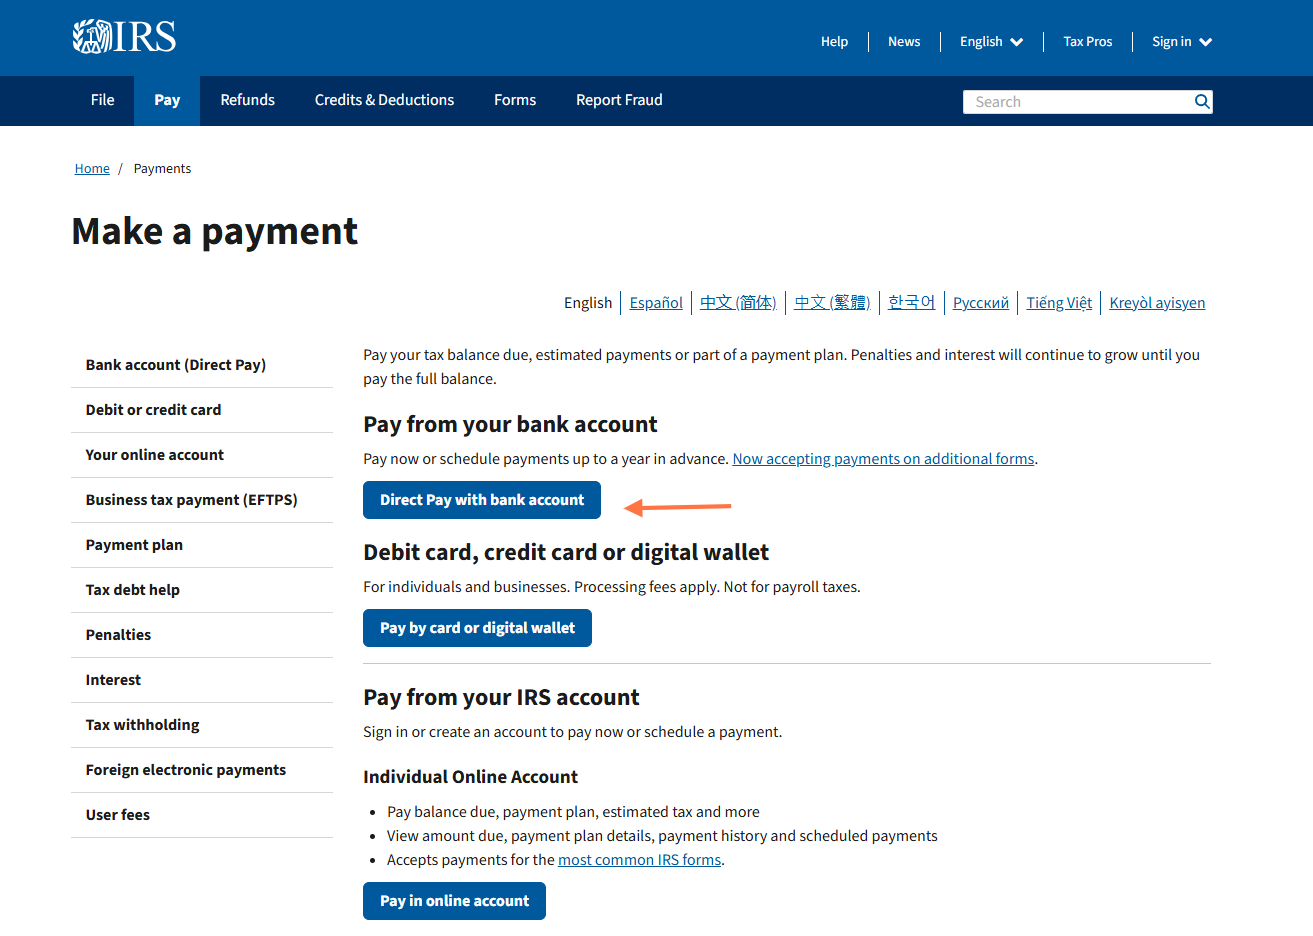1313x936 pixels.
Task: Open the English language dropdown in header
Action: click(x=991, y=42)
